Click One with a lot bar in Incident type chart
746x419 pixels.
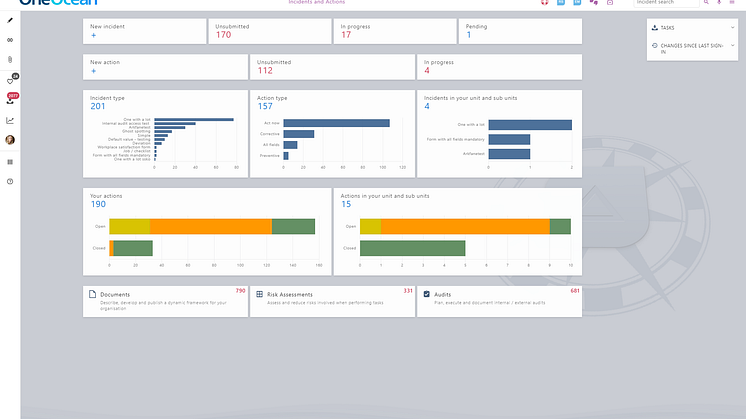pos(194,119)
